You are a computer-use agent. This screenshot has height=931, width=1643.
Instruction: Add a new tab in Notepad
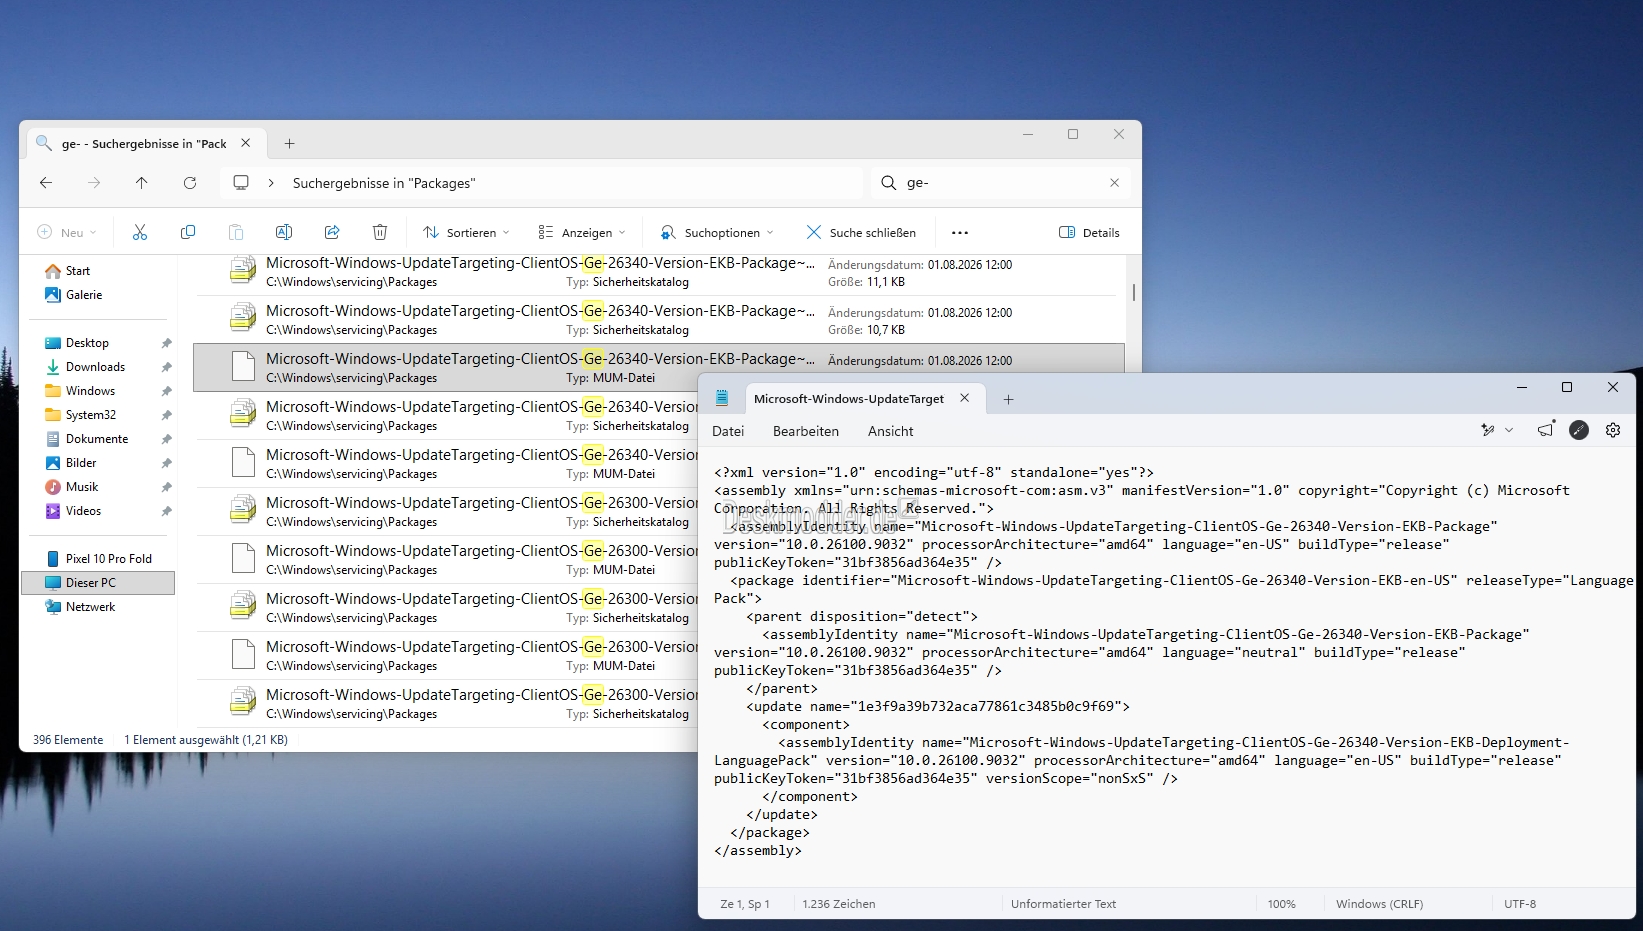1009,399
